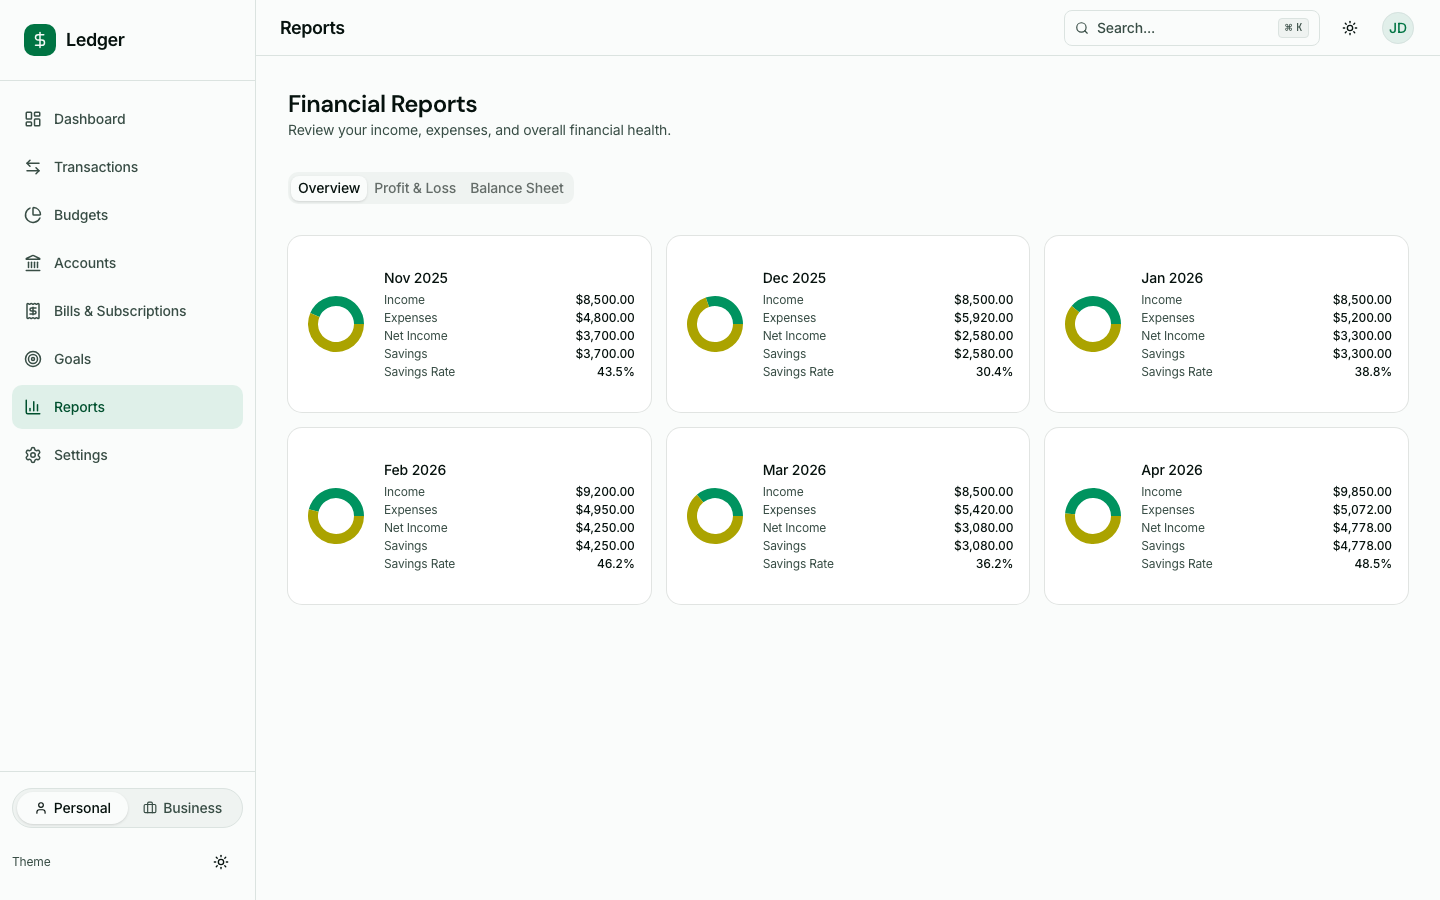
Task: Click the Bills & Subscriptions receipt icon
Action: [x=32, y=310]
